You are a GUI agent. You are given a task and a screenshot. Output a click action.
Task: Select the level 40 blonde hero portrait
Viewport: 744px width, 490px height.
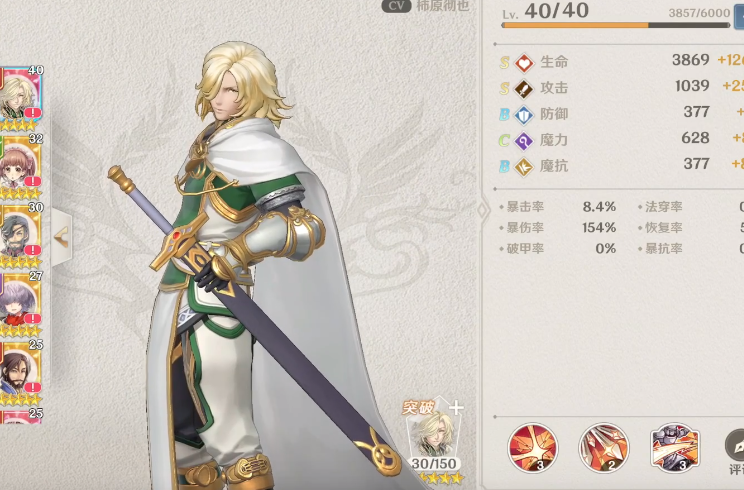21,98
